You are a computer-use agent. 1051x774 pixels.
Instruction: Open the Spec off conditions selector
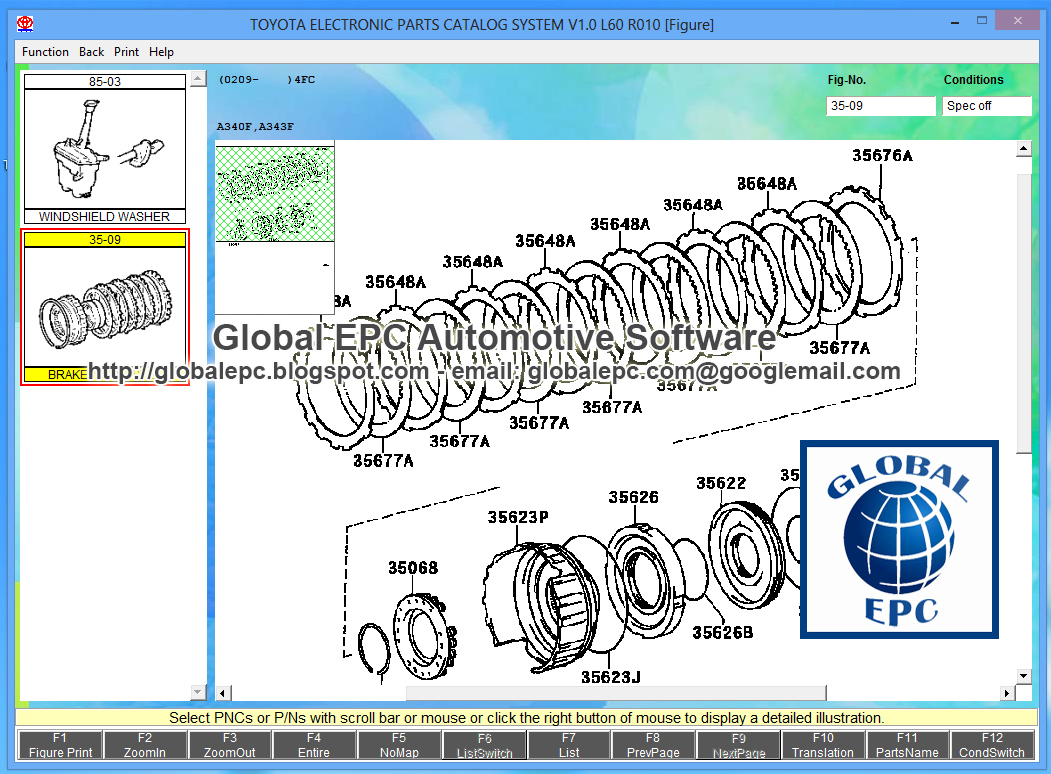[987, 106]
